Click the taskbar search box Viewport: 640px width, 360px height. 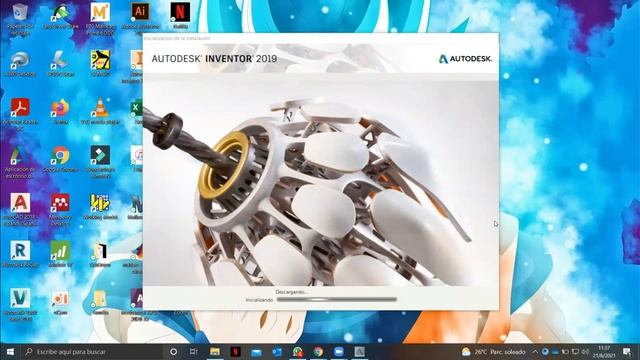coord(92,351)
